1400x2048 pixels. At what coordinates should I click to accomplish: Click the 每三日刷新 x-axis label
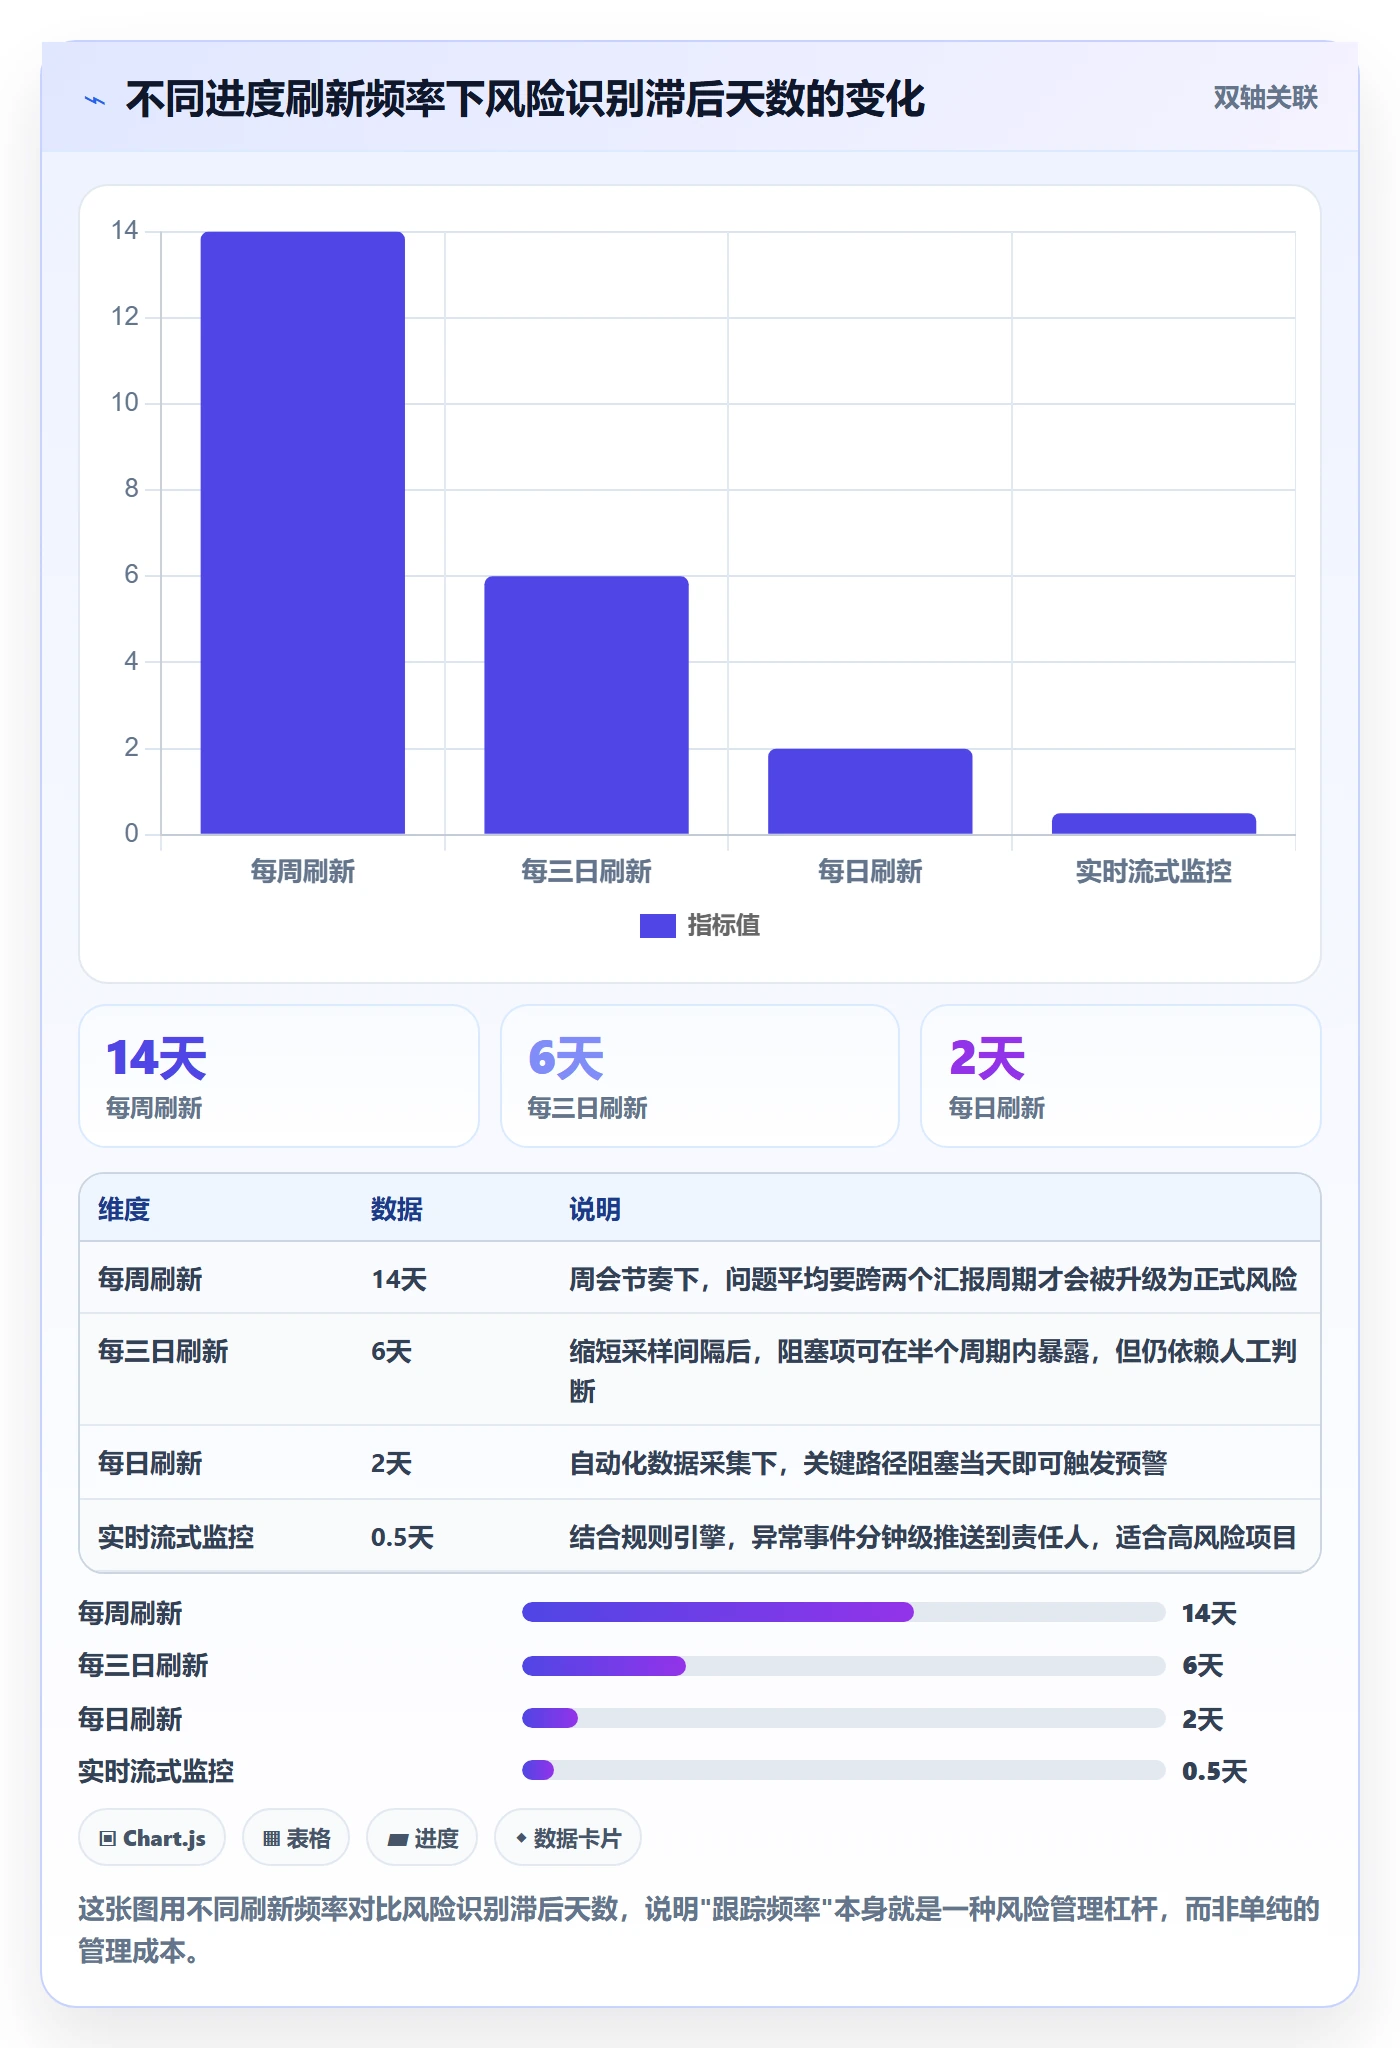click(x=587, y=872)
